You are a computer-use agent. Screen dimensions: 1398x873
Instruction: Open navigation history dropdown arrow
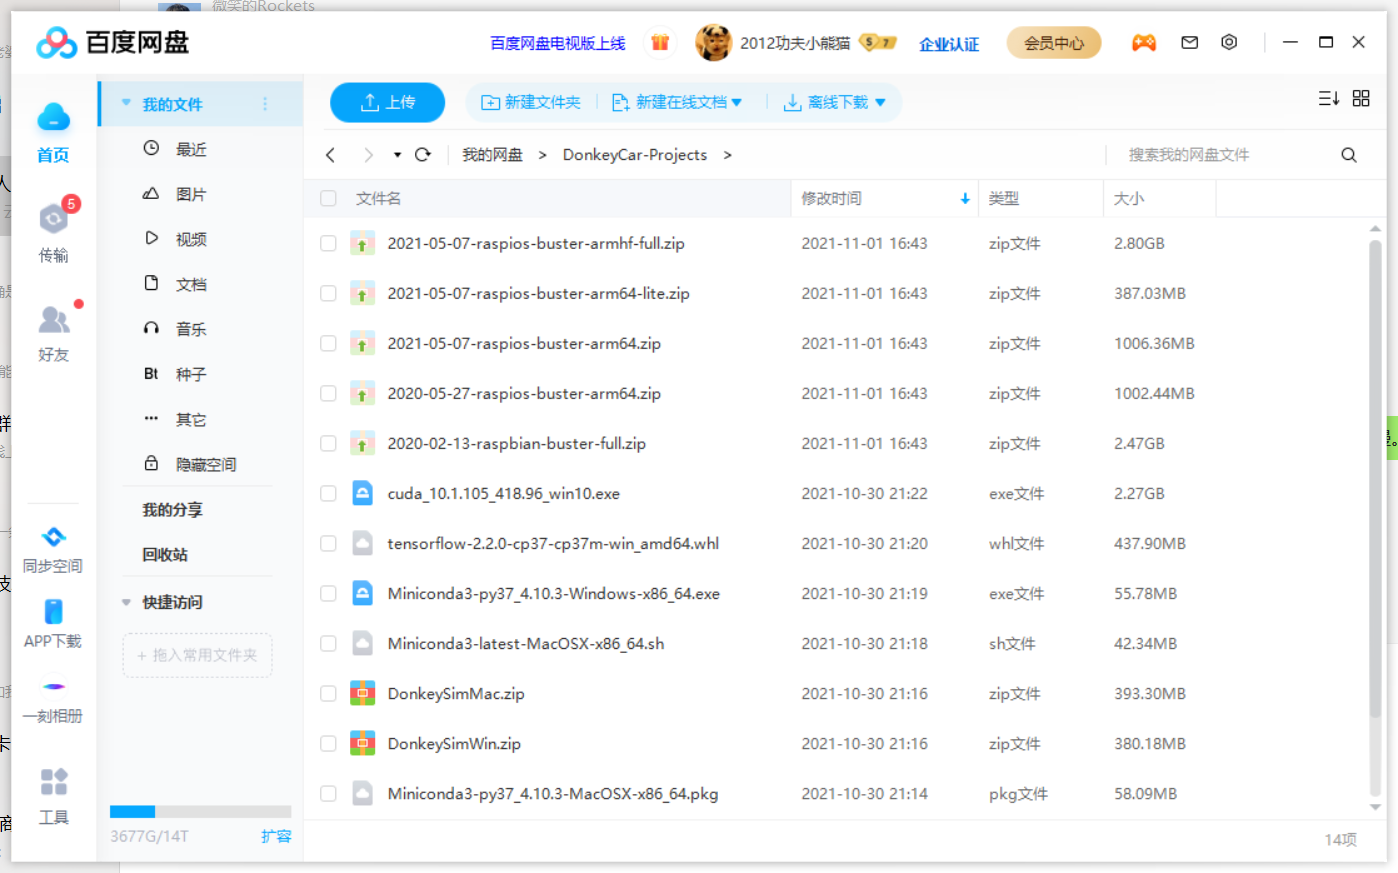[x=397, y=155]
